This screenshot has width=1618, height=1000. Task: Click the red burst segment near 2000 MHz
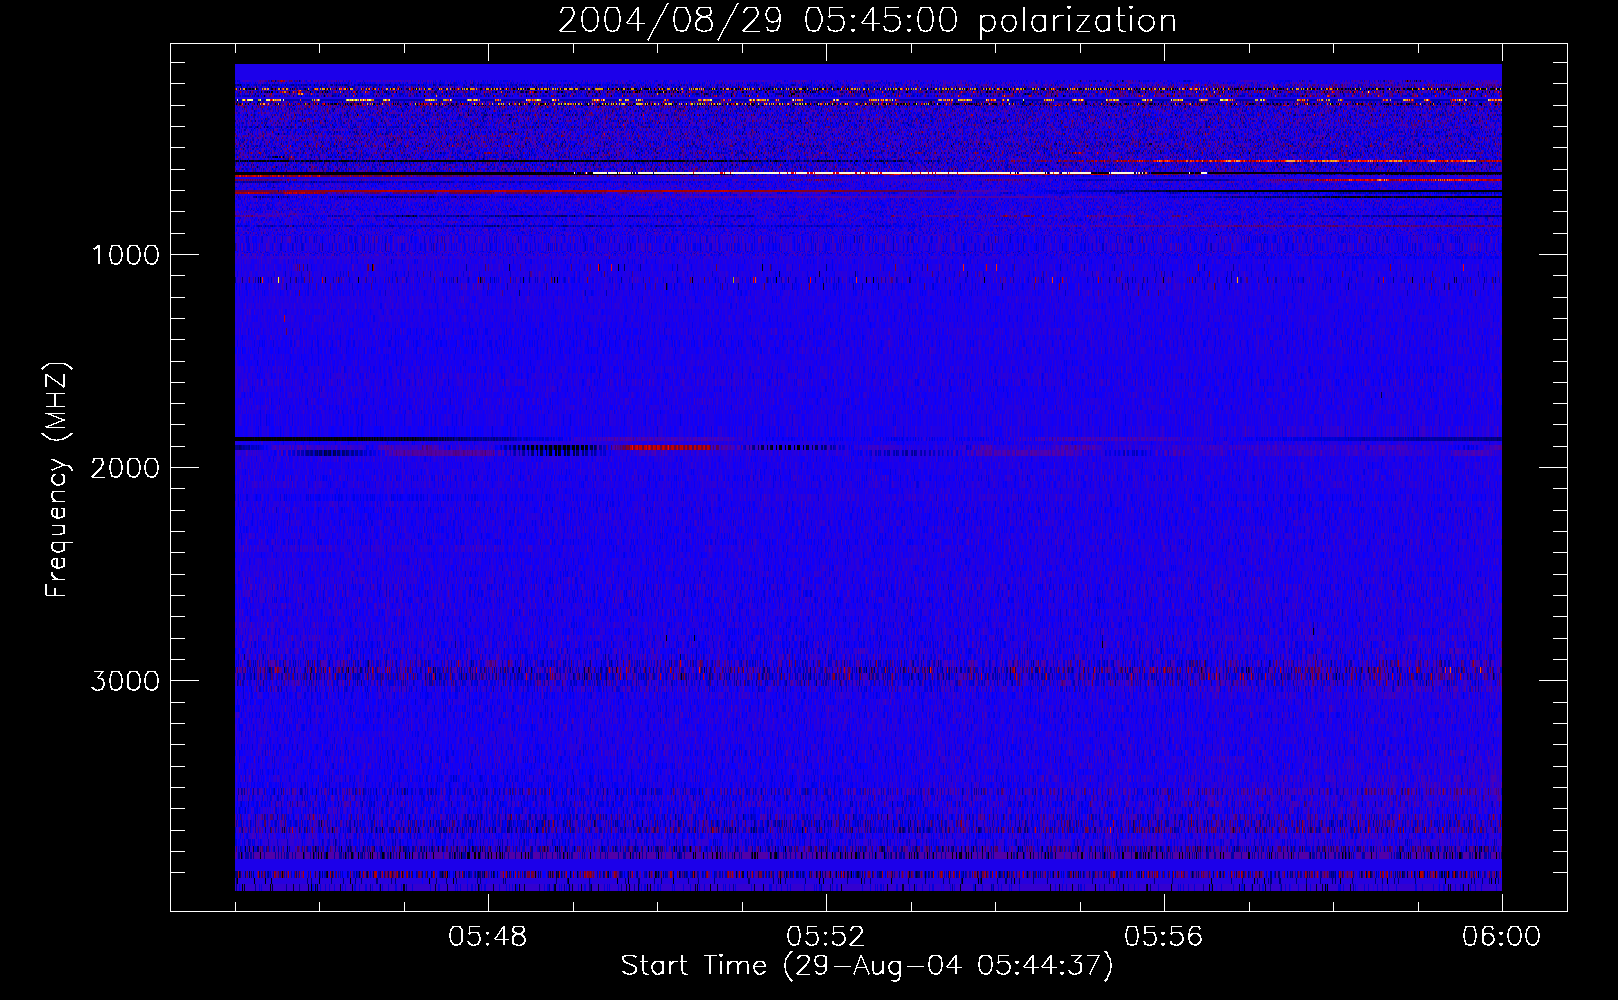pos(668,447)
